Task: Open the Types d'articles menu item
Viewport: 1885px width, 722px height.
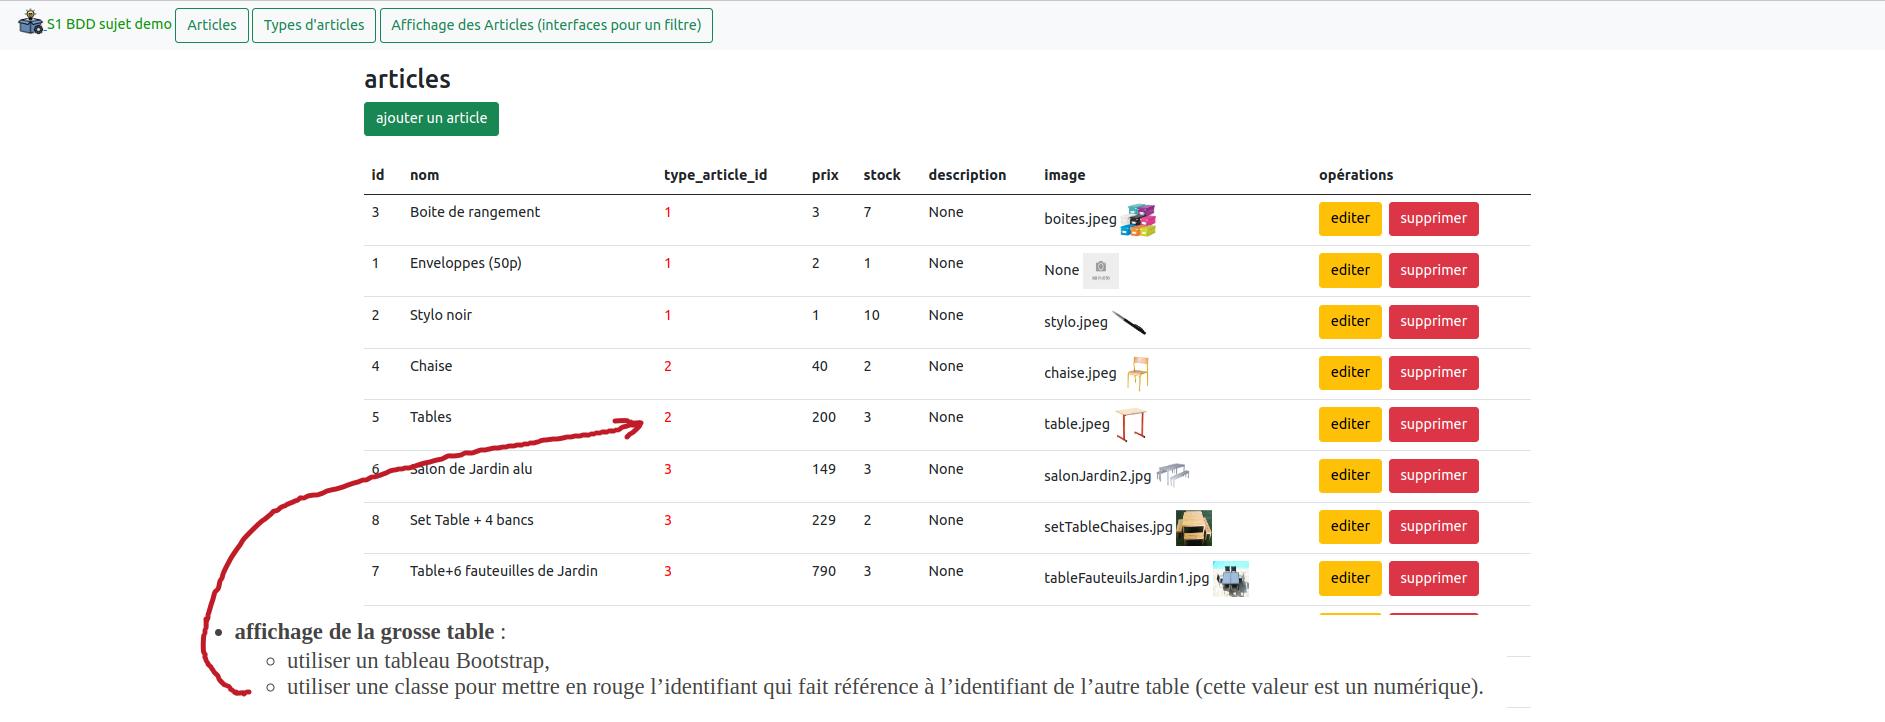Action: point(314,25)
